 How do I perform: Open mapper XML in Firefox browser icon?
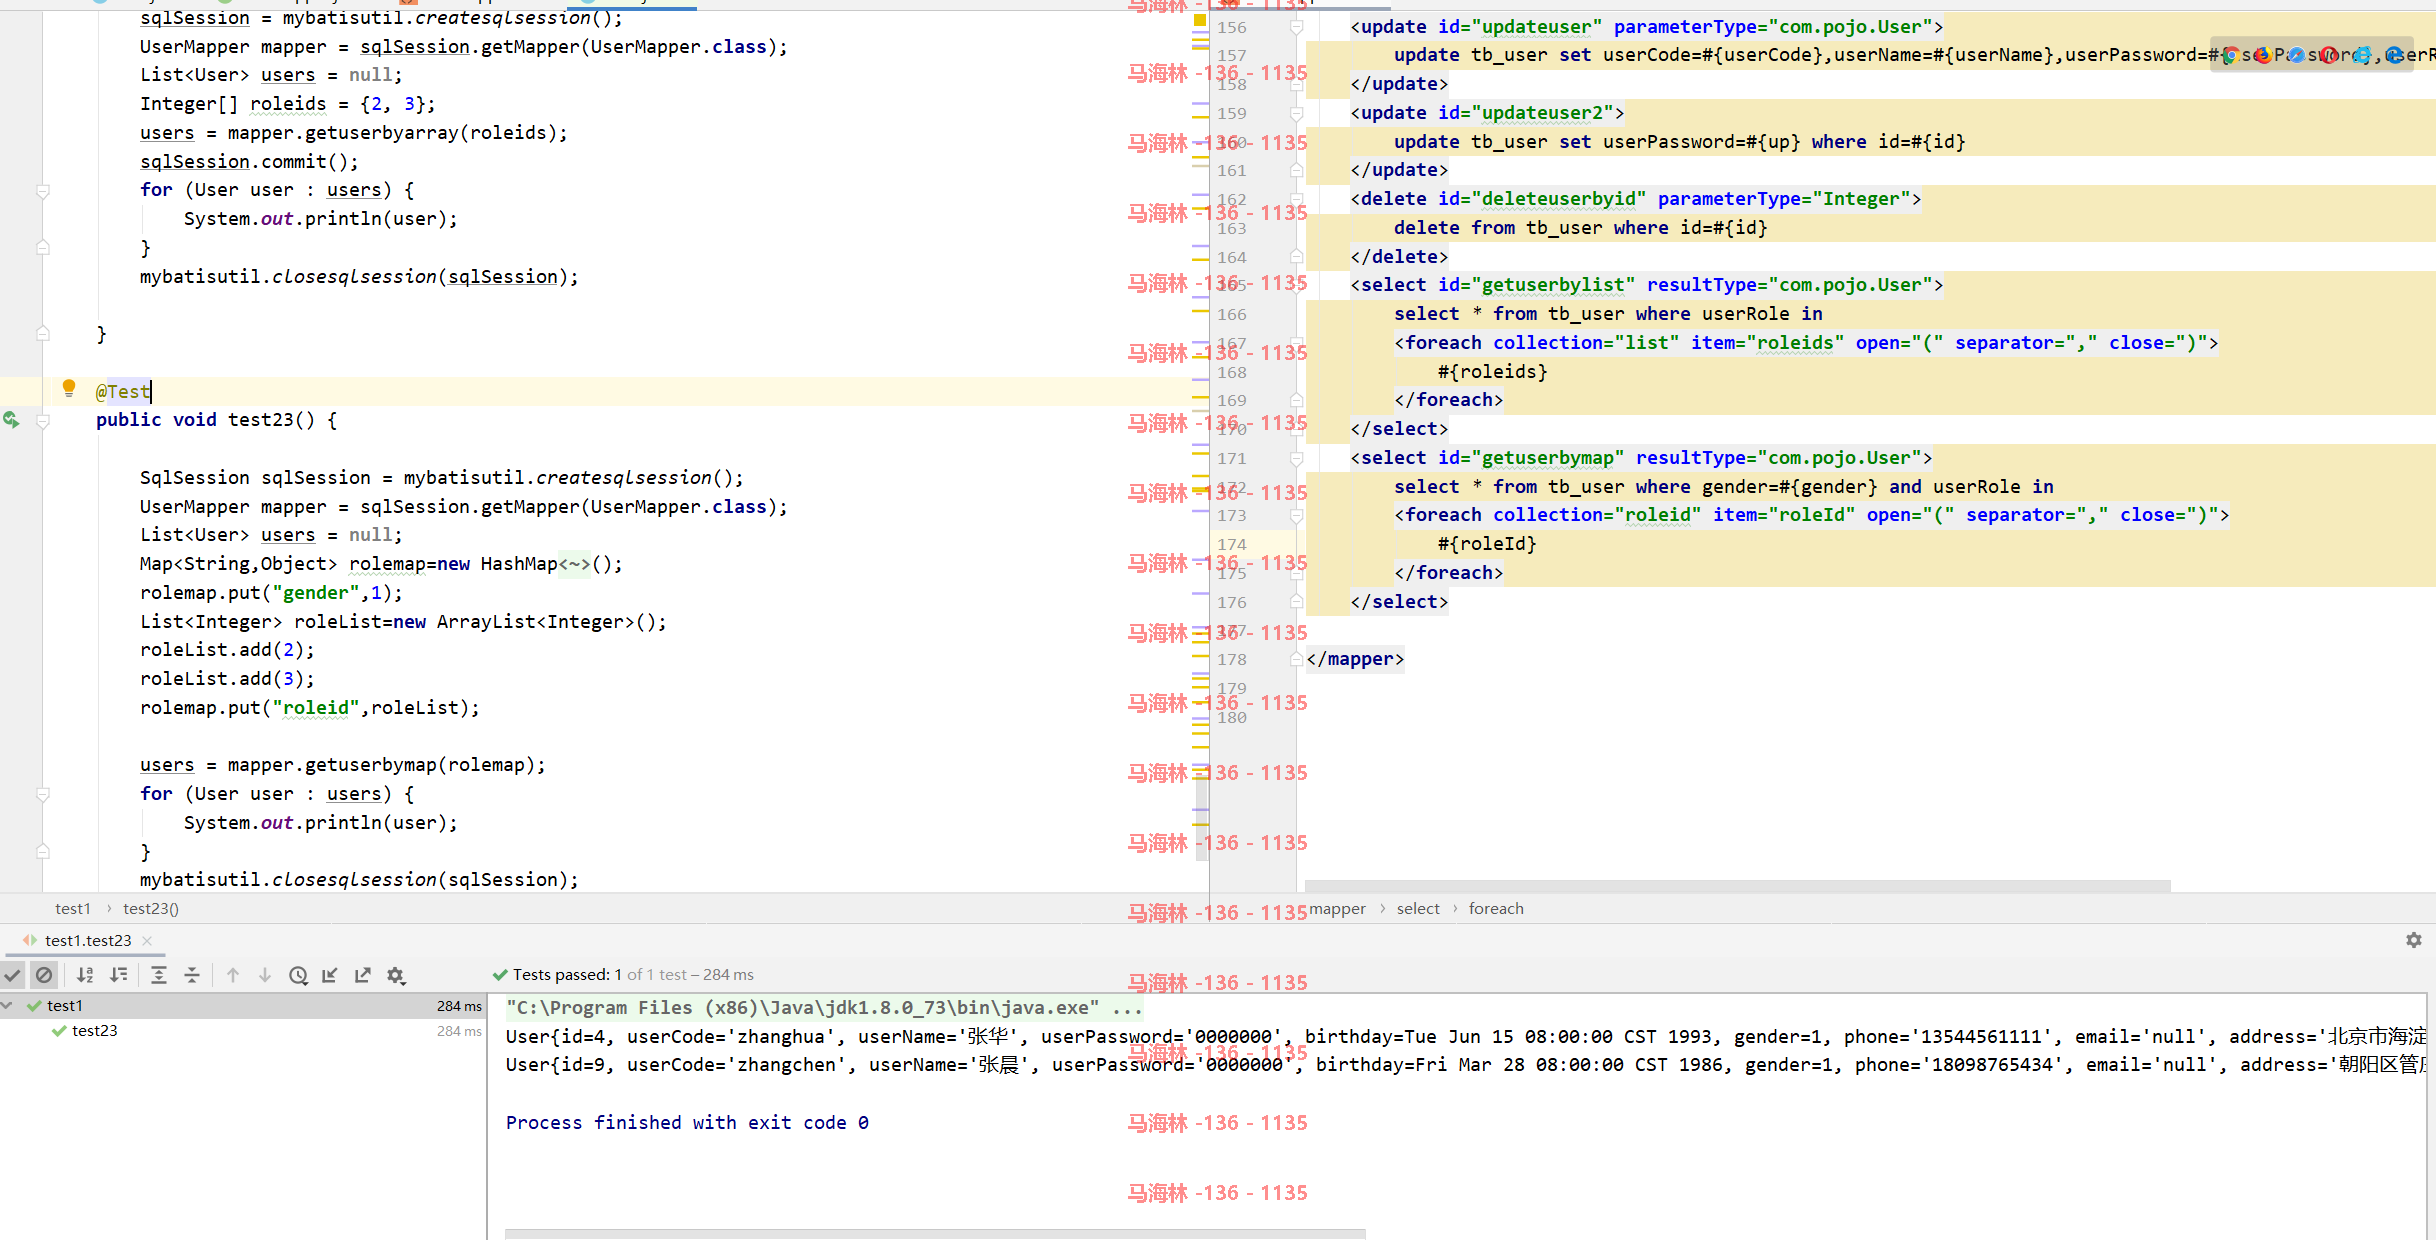[2264, 55]
